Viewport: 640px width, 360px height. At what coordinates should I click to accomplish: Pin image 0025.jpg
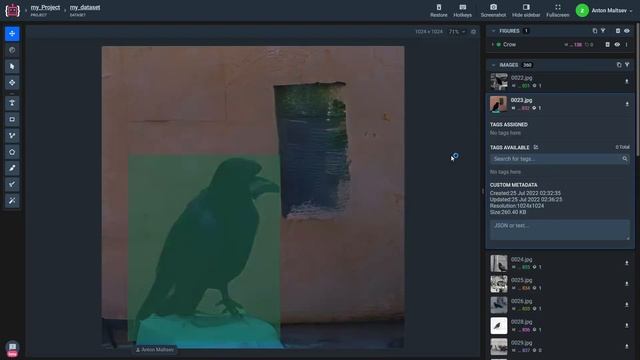click(627, 284)
